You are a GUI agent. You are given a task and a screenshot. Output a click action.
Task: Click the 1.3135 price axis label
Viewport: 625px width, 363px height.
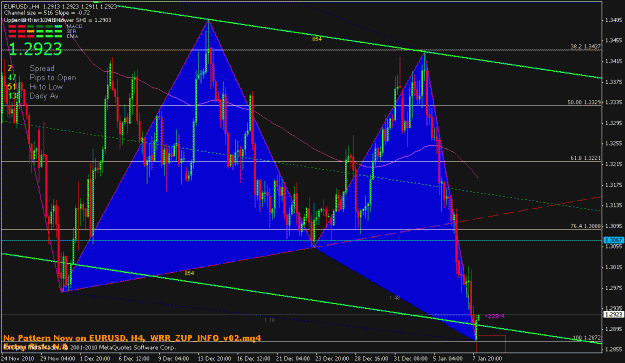pyautogui.click(x=614, y=205)
